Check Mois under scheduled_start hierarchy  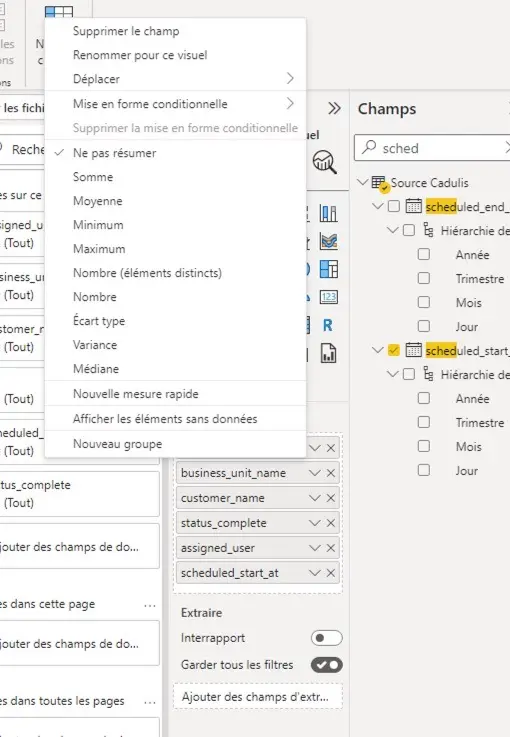tap(424, 446)
